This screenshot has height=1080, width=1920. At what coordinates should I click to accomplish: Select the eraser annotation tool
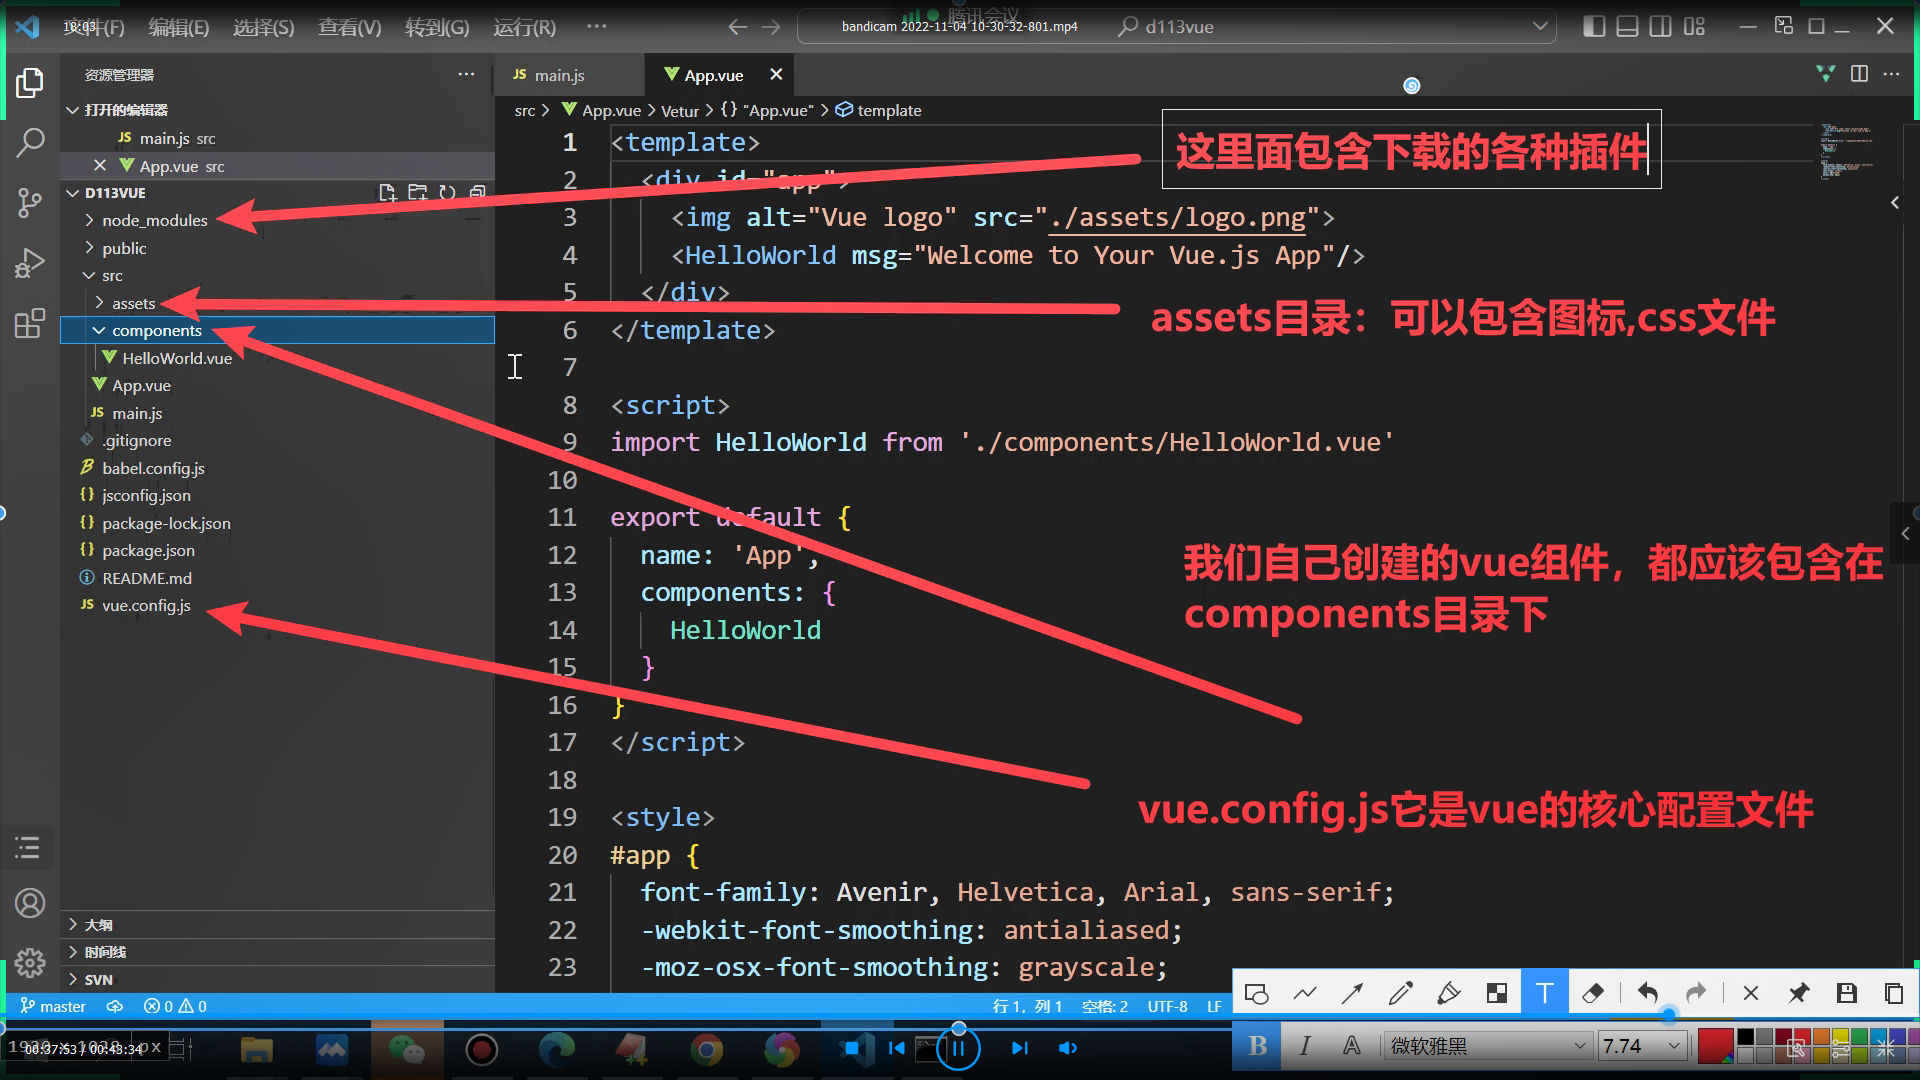pos(1593,993)
